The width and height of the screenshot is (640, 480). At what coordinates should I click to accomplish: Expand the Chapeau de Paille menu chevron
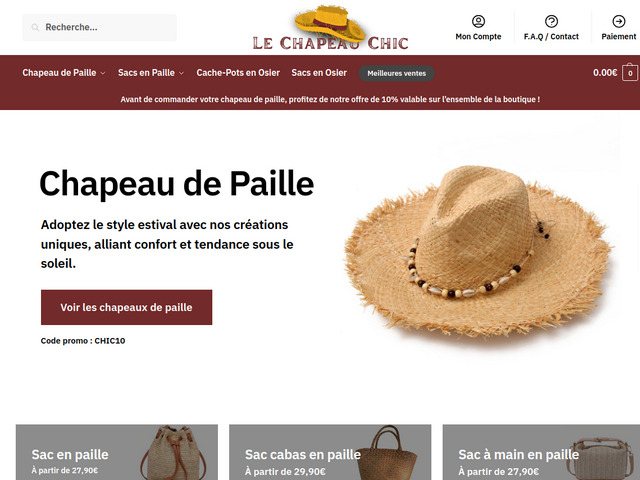coord(103,73)
